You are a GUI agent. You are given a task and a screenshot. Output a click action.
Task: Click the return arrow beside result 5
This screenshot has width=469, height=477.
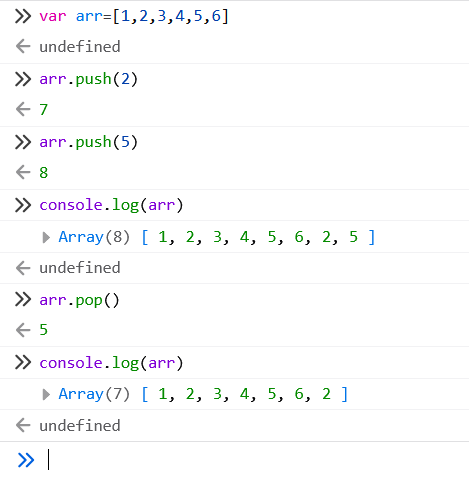tap(23, 330)
